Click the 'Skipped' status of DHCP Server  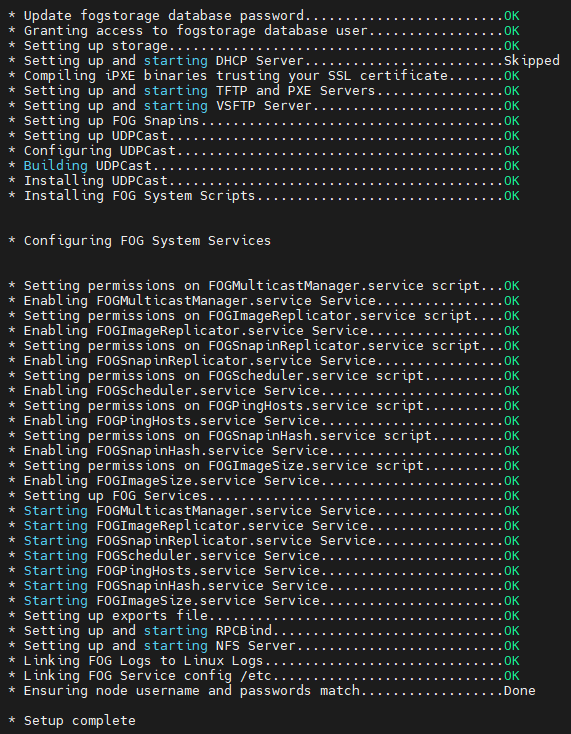pos(531,61)
